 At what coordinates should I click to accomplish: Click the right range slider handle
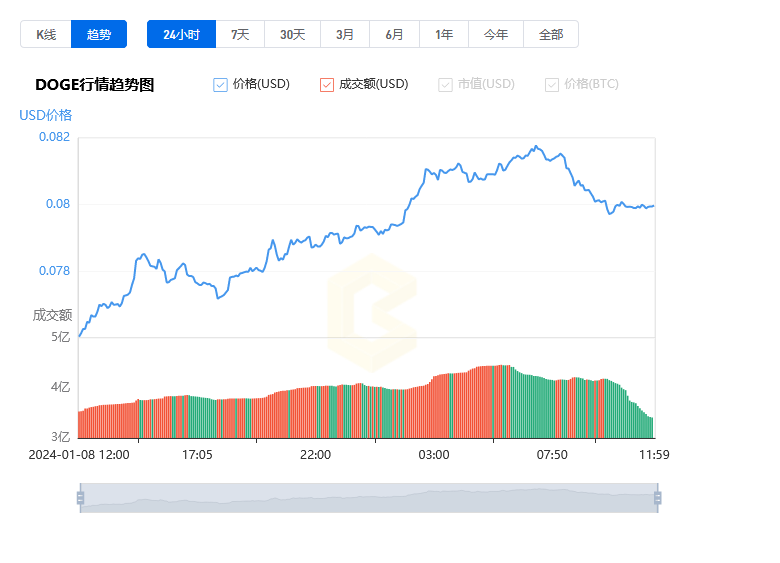pos(657,498)
